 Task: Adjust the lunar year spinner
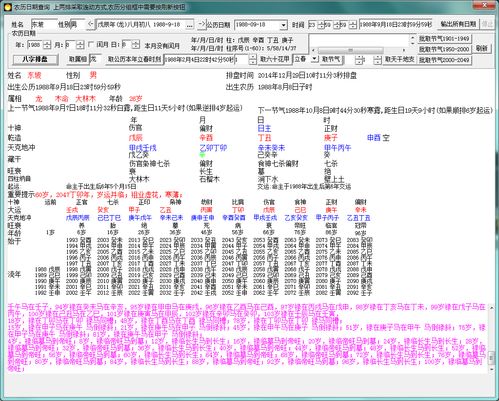click(x=47, y=45)
